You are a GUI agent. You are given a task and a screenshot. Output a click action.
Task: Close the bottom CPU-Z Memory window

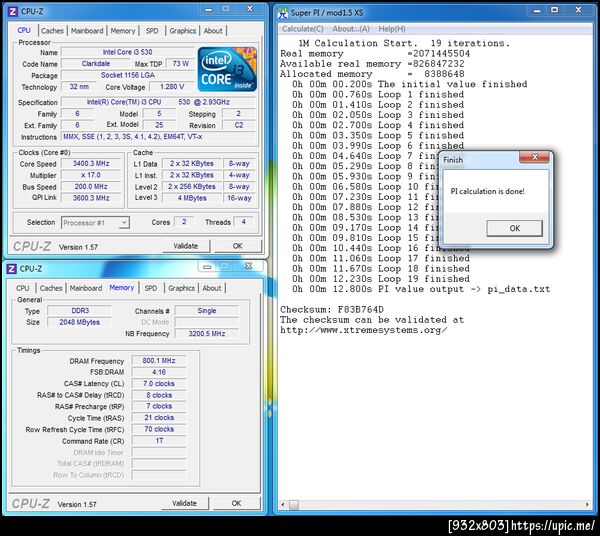coord(248,266)
